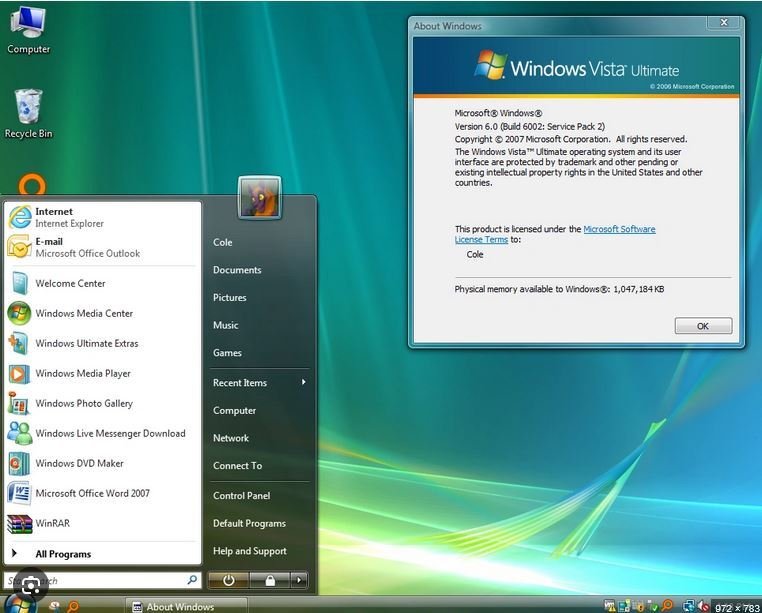Click OK in About Windows dialog
Viewport: 762px width, 613px height.
[x=703, y=326]
